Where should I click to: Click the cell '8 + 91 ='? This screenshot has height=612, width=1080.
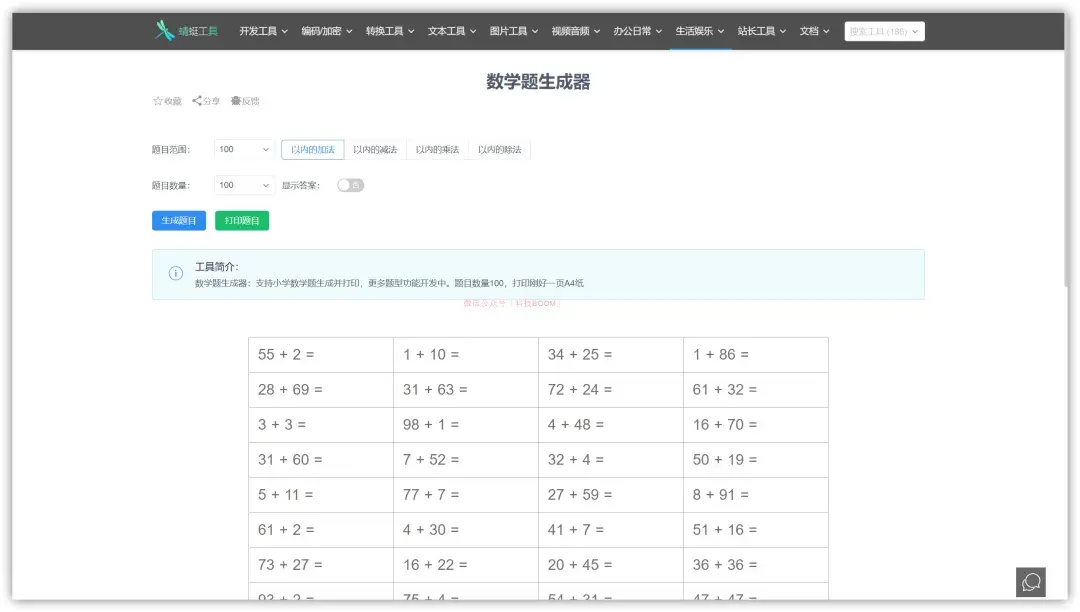click(756, 495)
